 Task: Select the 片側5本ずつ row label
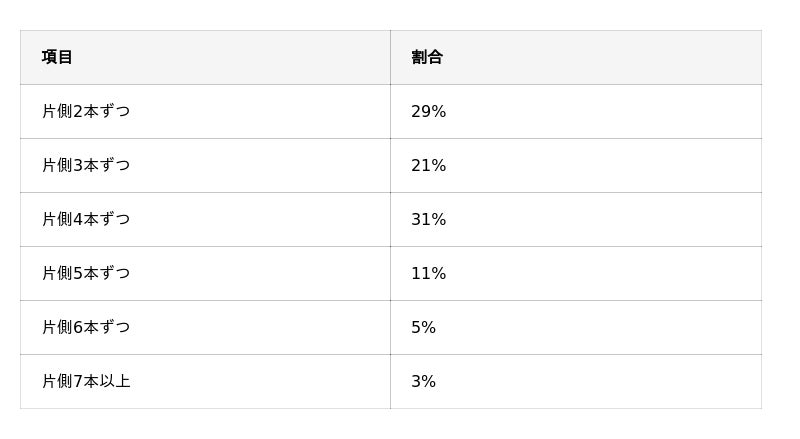(x=86, y=274)
